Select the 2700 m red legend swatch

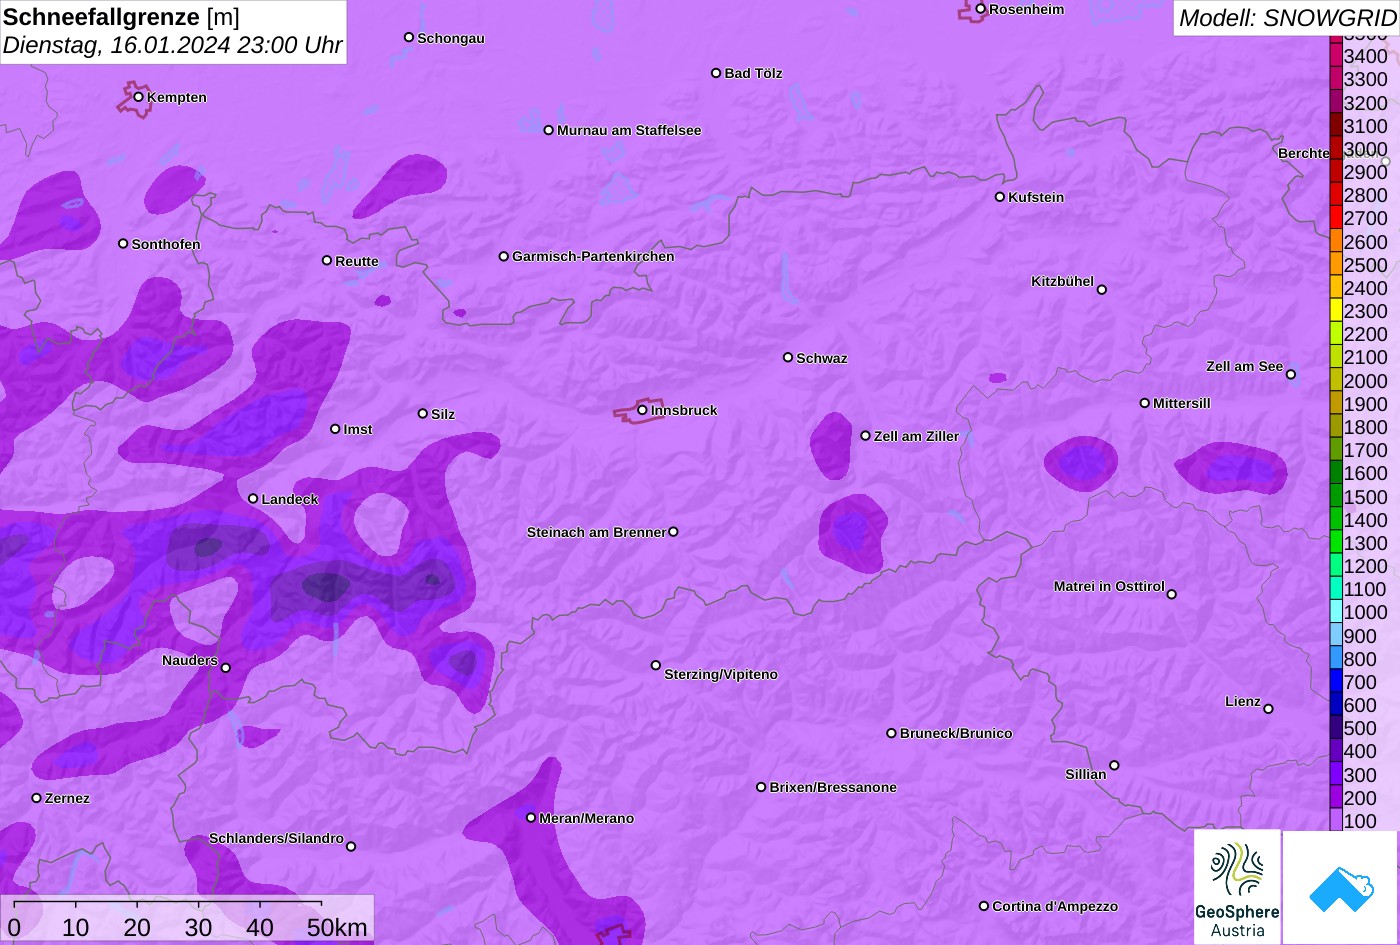(1336, 217)
